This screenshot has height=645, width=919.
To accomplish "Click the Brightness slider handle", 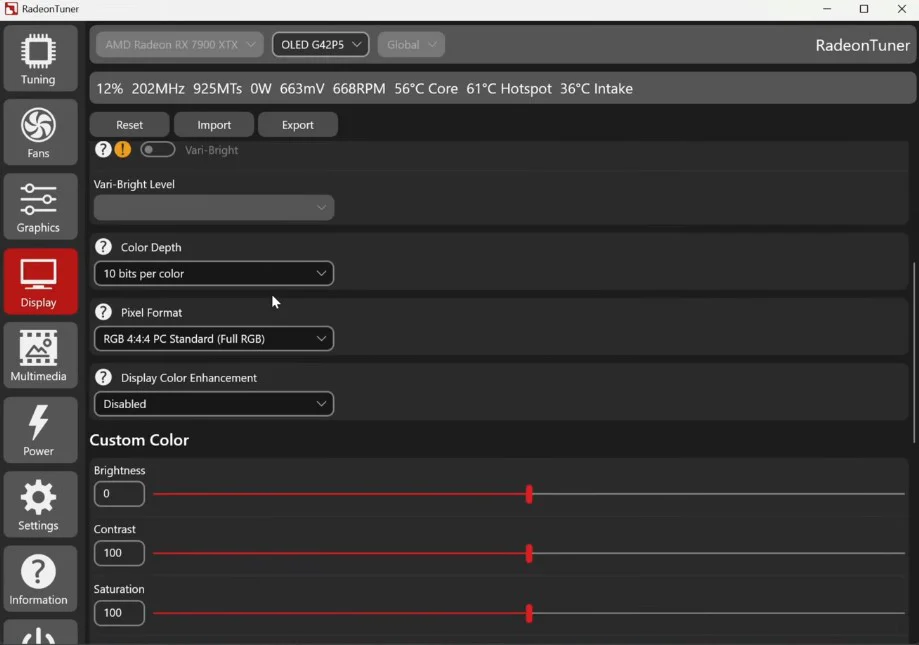I will pos(529,494).
